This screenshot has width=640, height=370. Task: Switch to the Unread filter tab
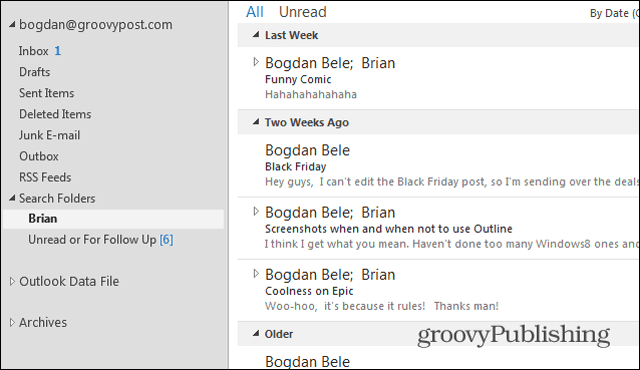click(302, 12)
